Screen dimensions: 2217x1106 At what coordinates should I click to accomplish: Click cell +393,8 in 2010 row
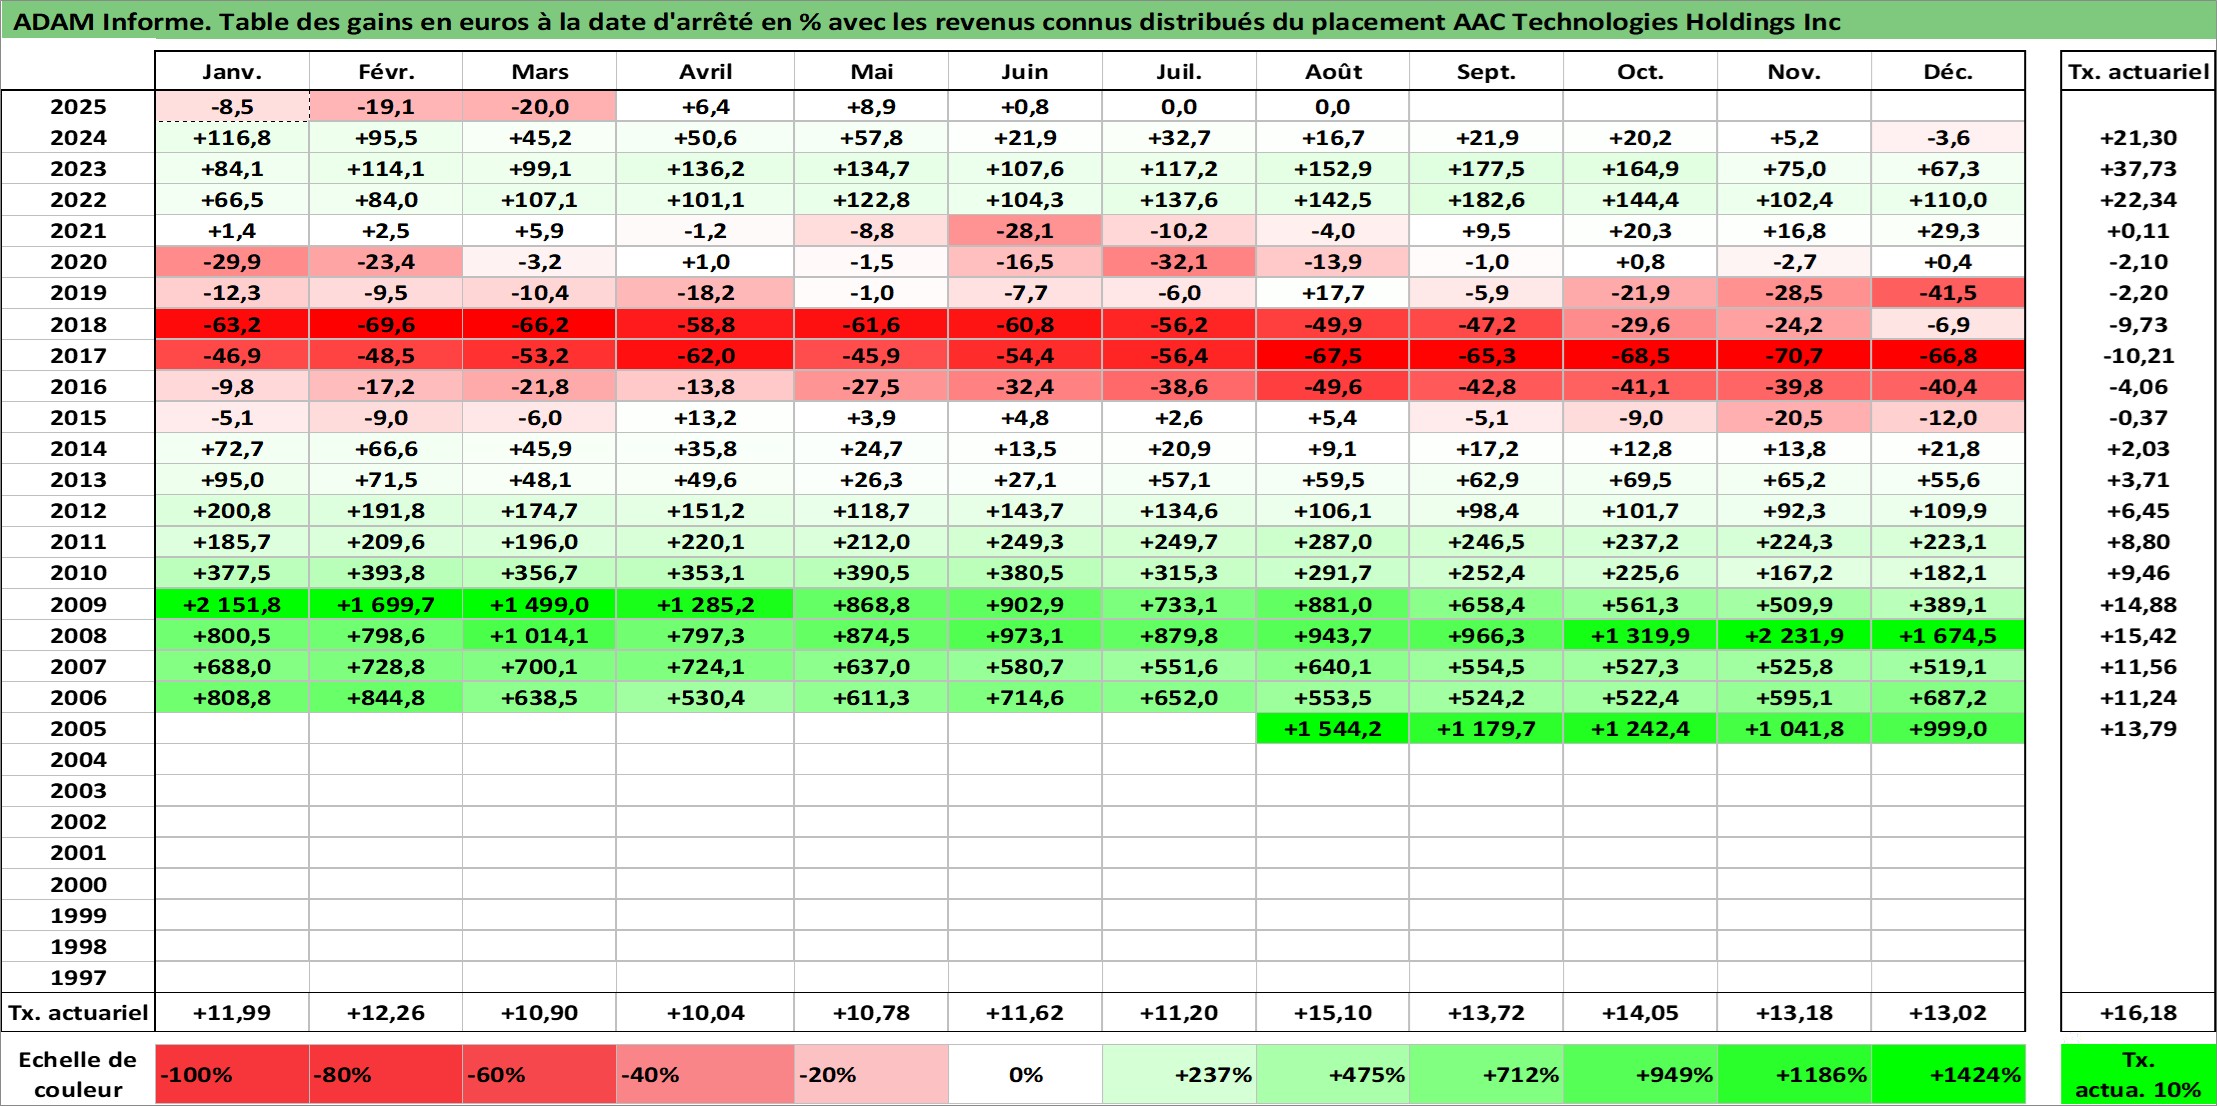[386, 573]
